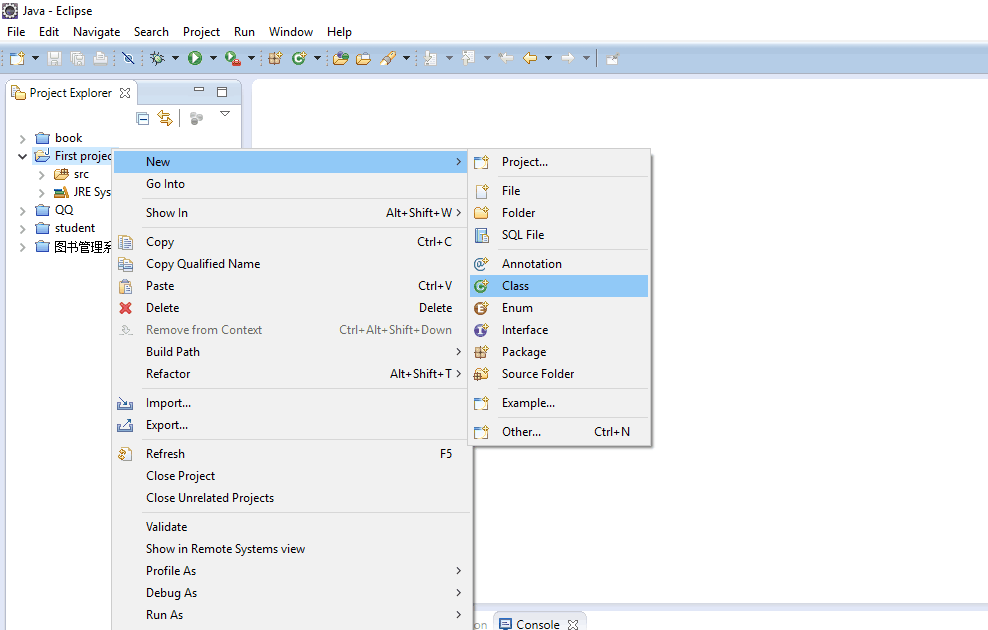Screen dimensions: 988x630
Task: Click the Save toolbar icon
Action: point(55,59)
